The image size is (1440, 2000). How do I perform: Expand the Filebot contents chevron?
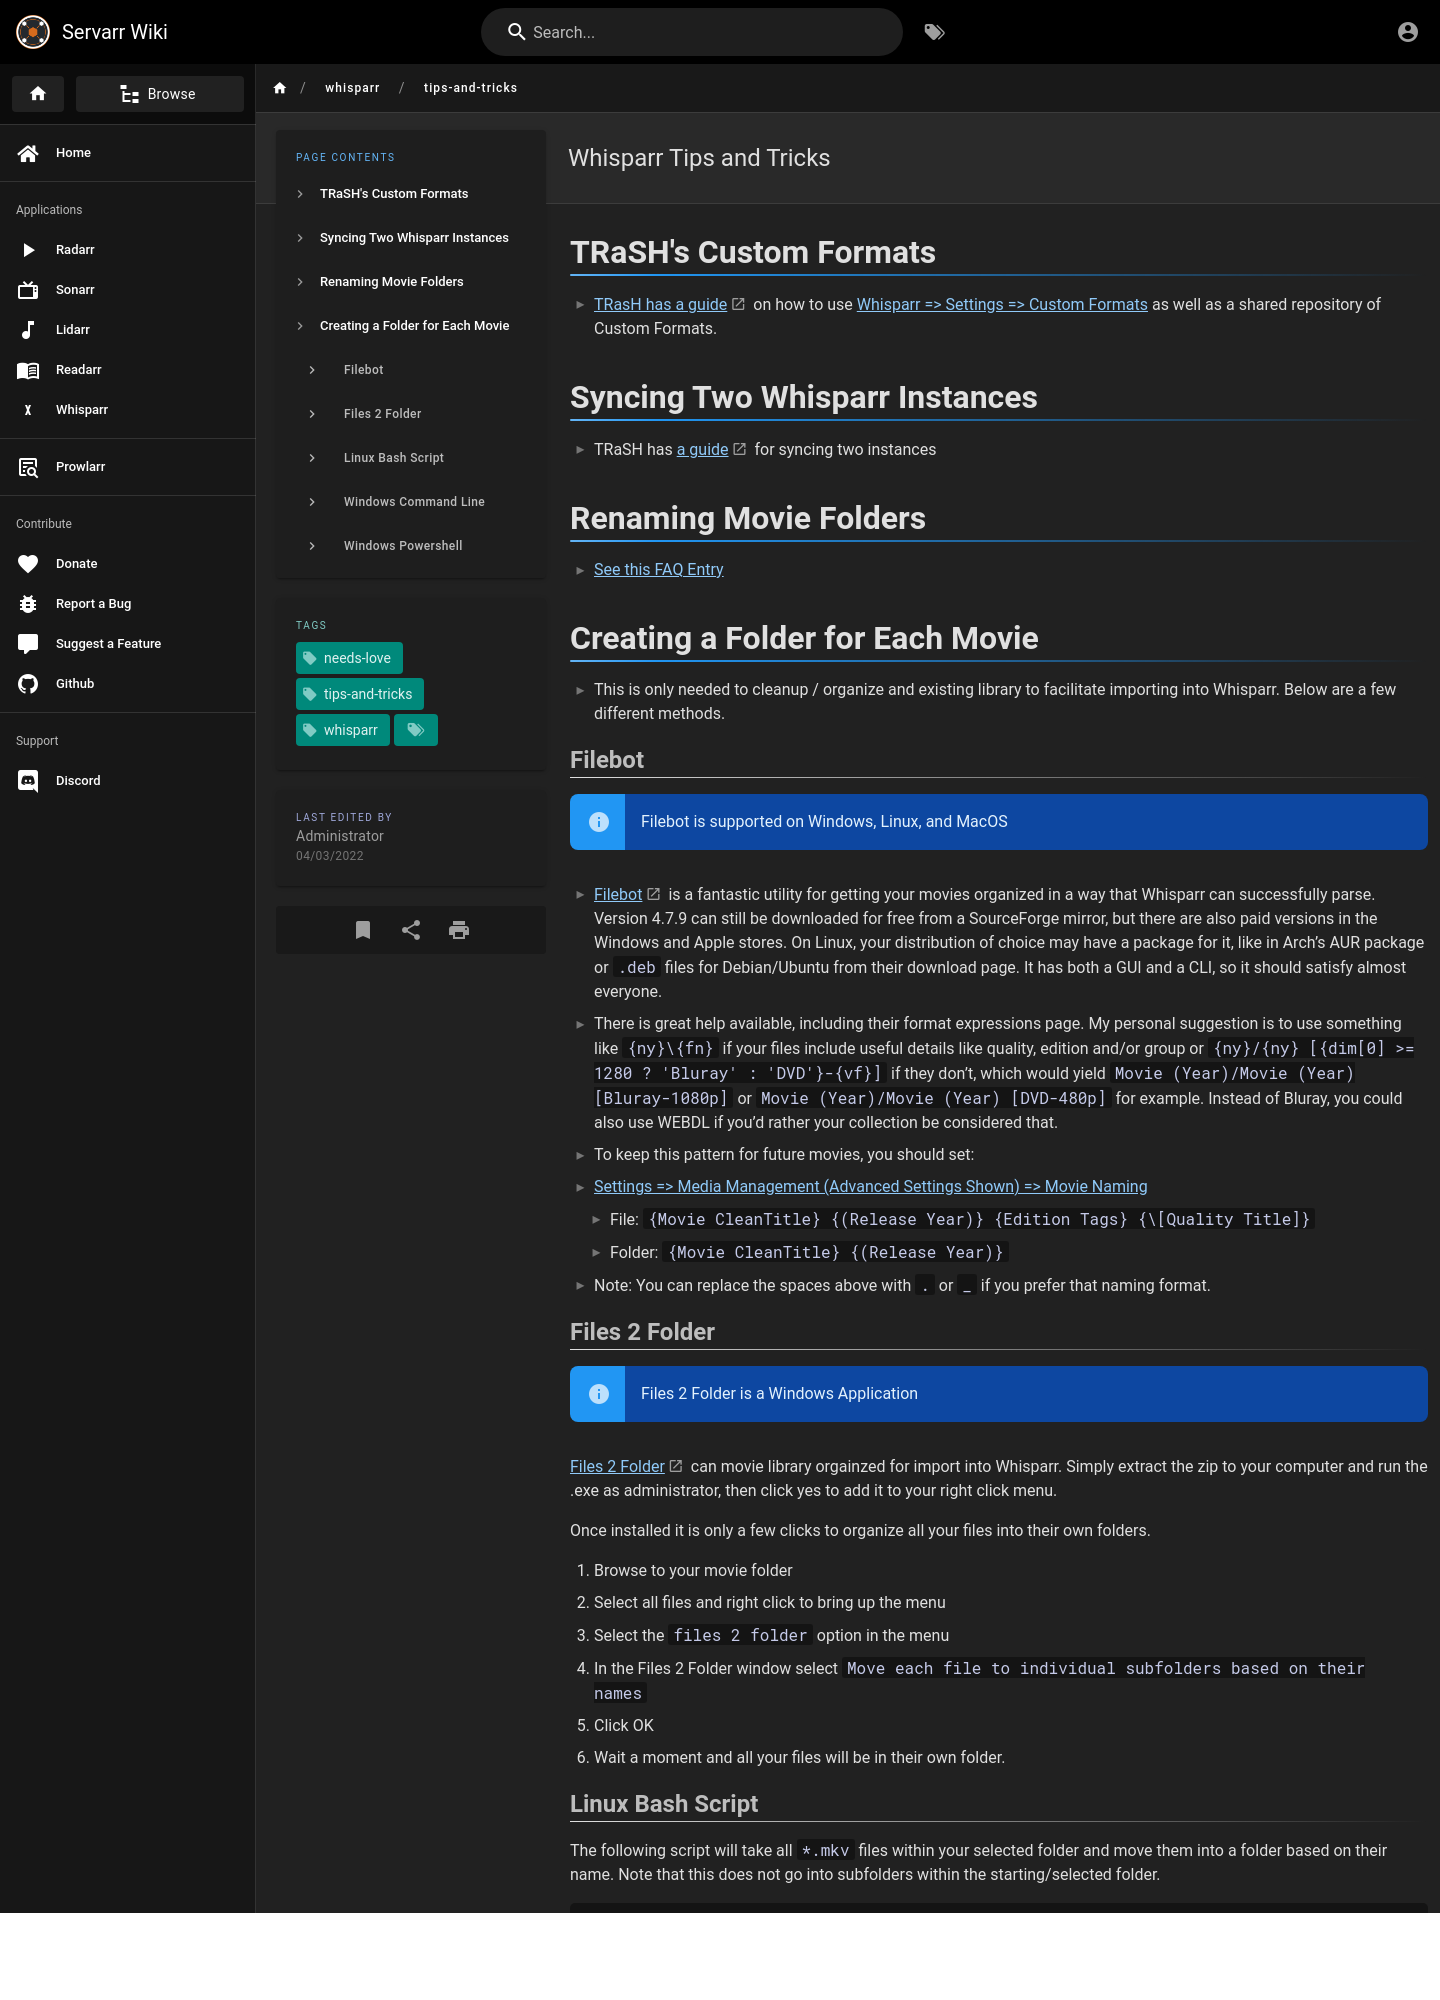pos(312,370)
